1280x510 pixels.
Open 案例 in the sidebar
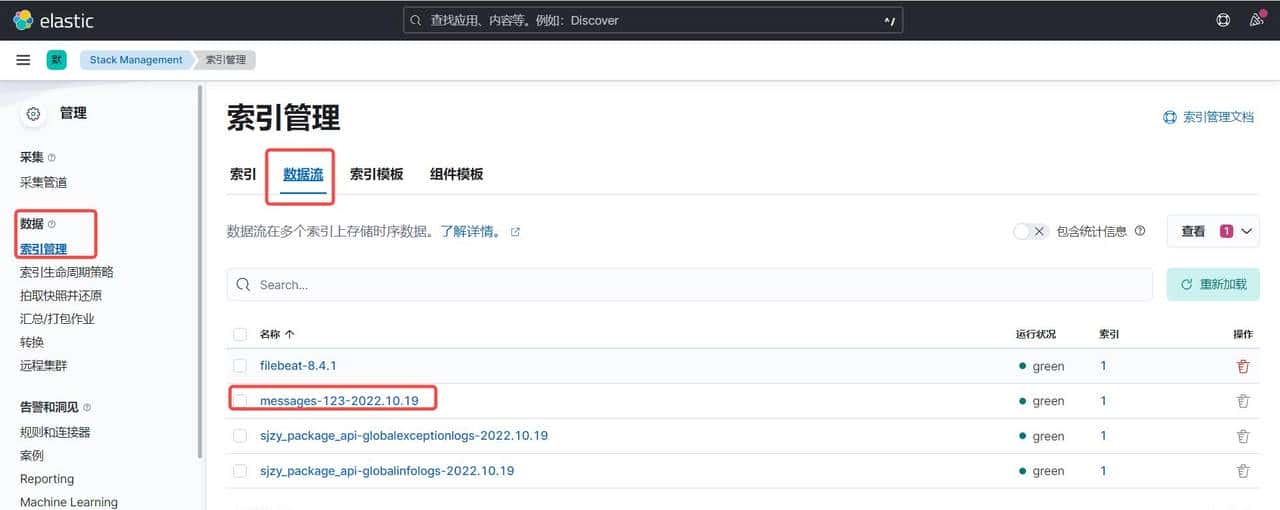coord(32,455)
